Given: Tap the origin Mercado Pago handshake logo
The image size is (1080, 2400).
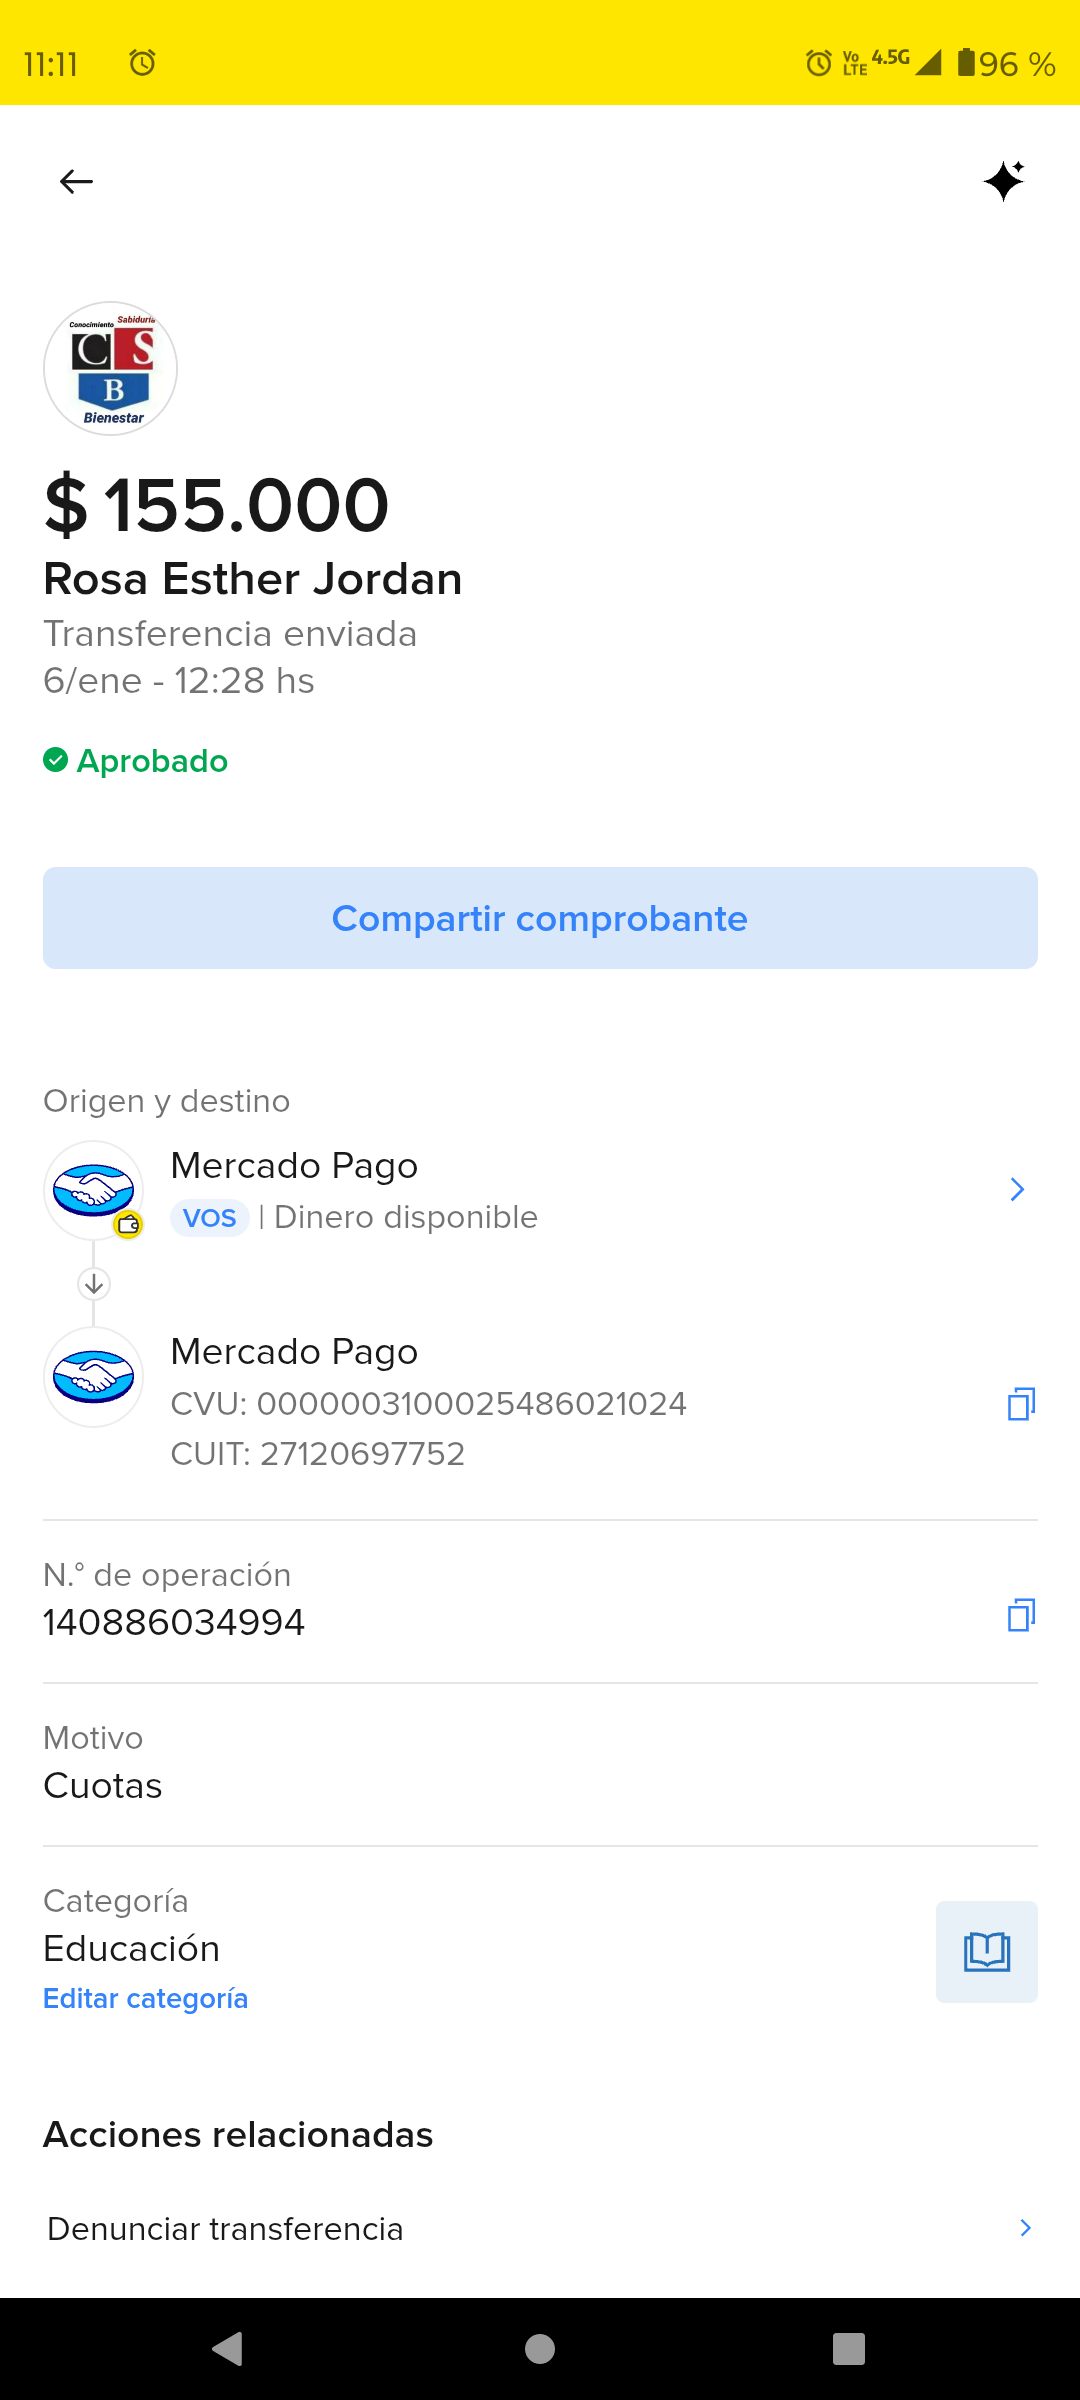Looking at the screenshot, I should [93, 1190].
